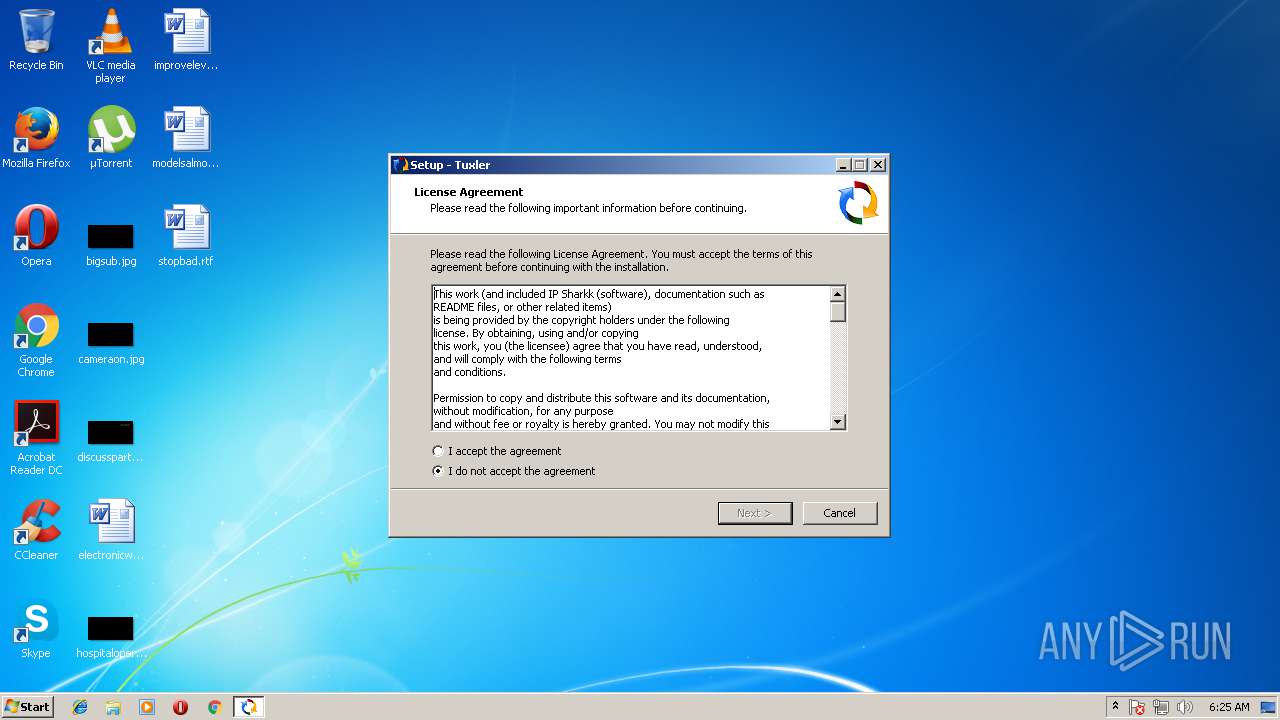1280x720 pixels.
Task: Select the bigsub.jpg image file
Action: [111, 245]
